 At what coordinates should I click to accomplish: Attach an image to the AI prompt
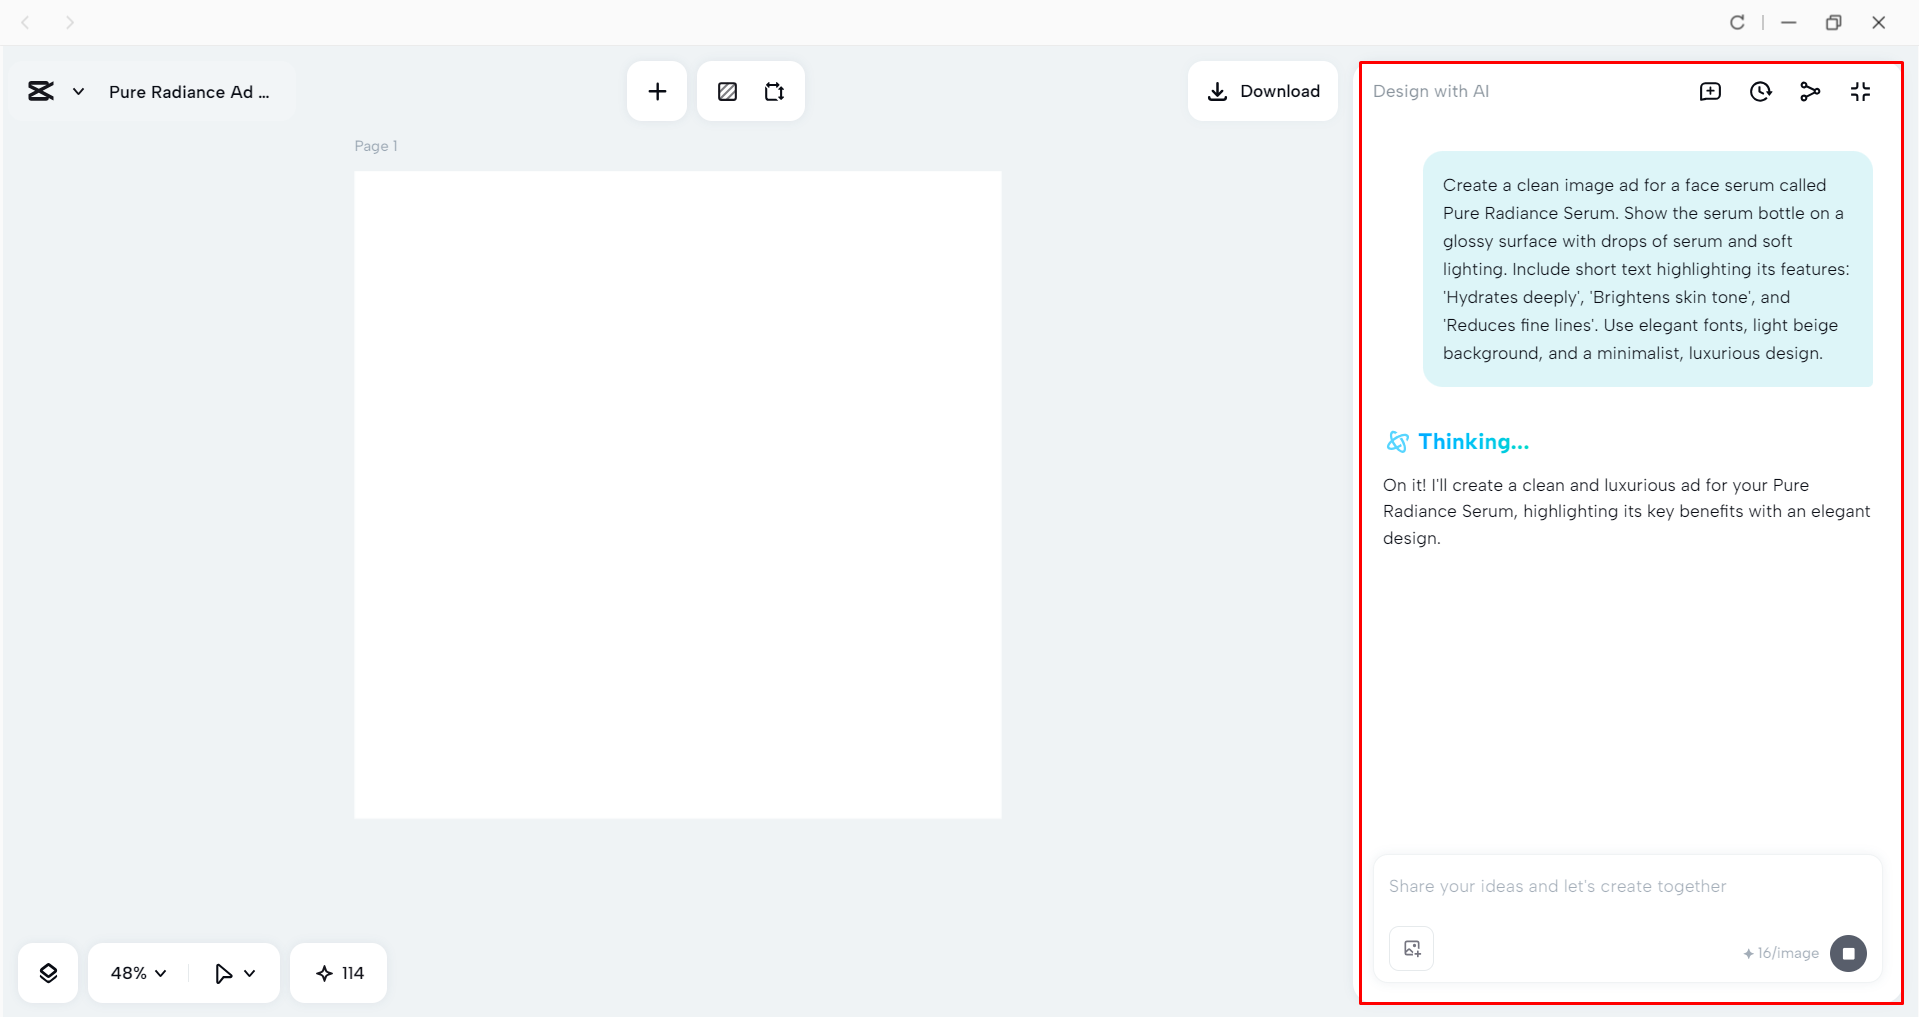1410,948
